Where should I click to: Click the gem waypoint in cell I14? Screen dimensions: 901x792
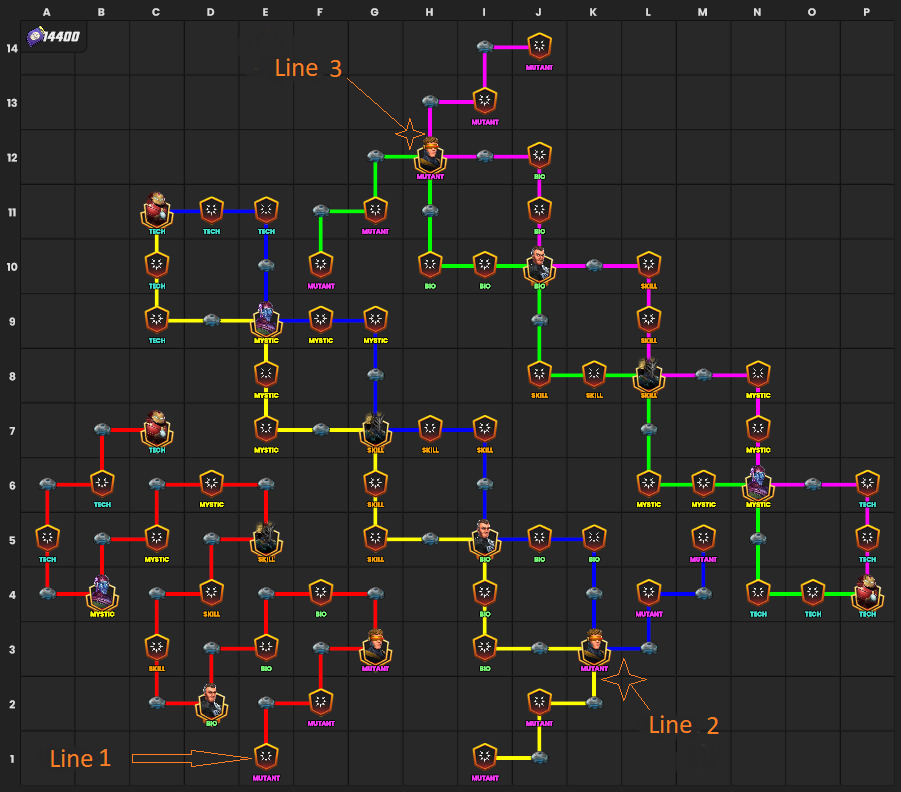pyautogui.click(x=484, y=46)
